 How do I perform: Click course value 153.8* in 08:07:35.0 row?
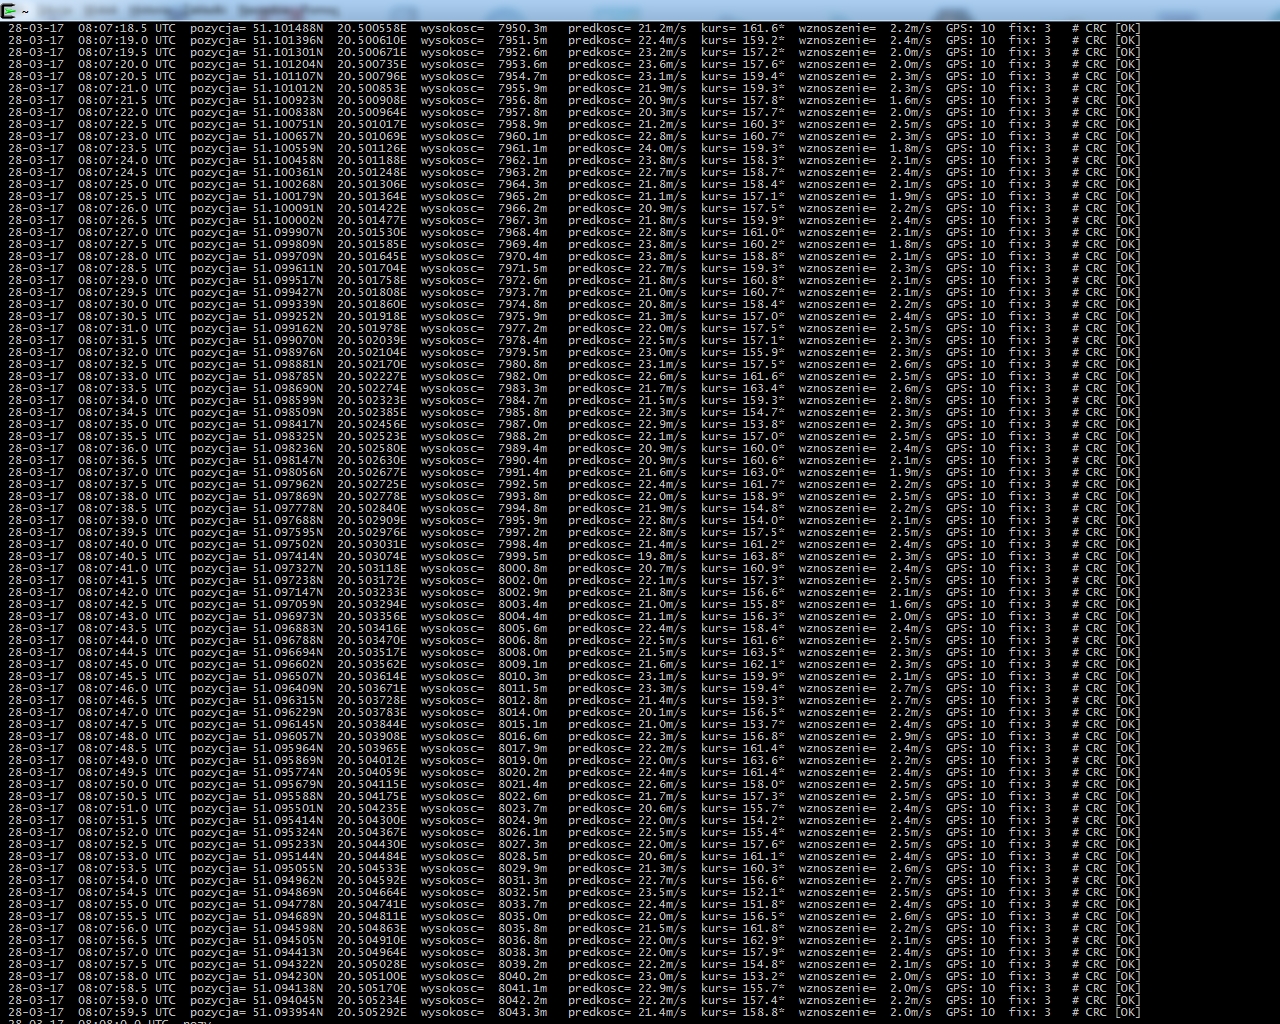(x=764, y=424)
